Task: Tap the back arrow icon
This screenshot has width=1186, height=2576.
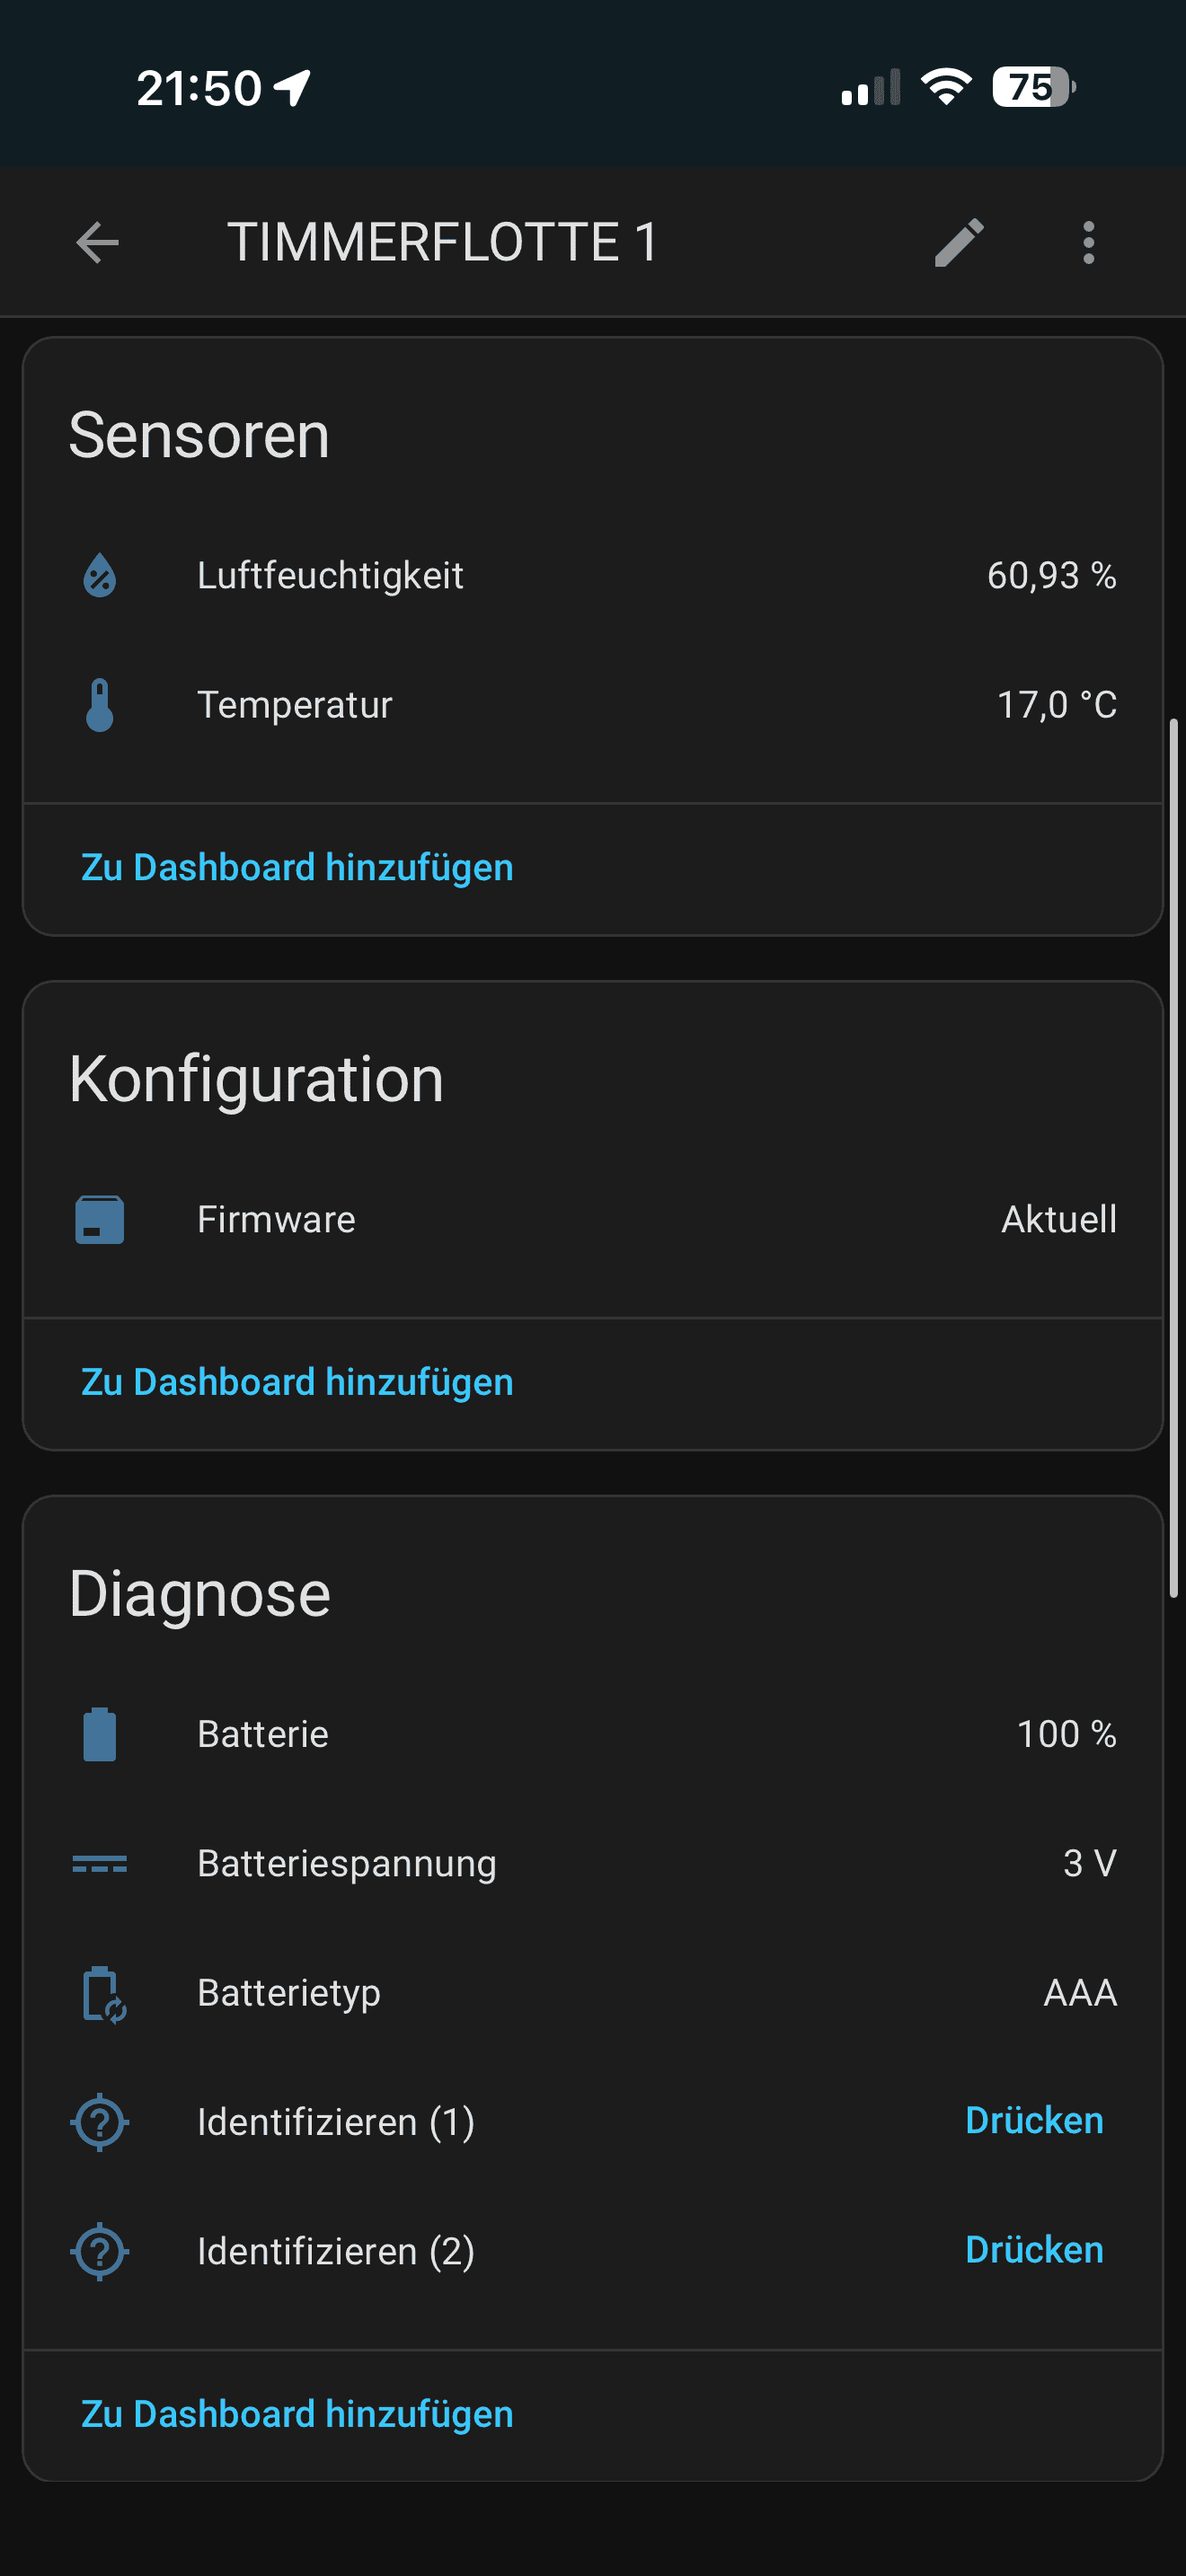Action: click(97, 243)
